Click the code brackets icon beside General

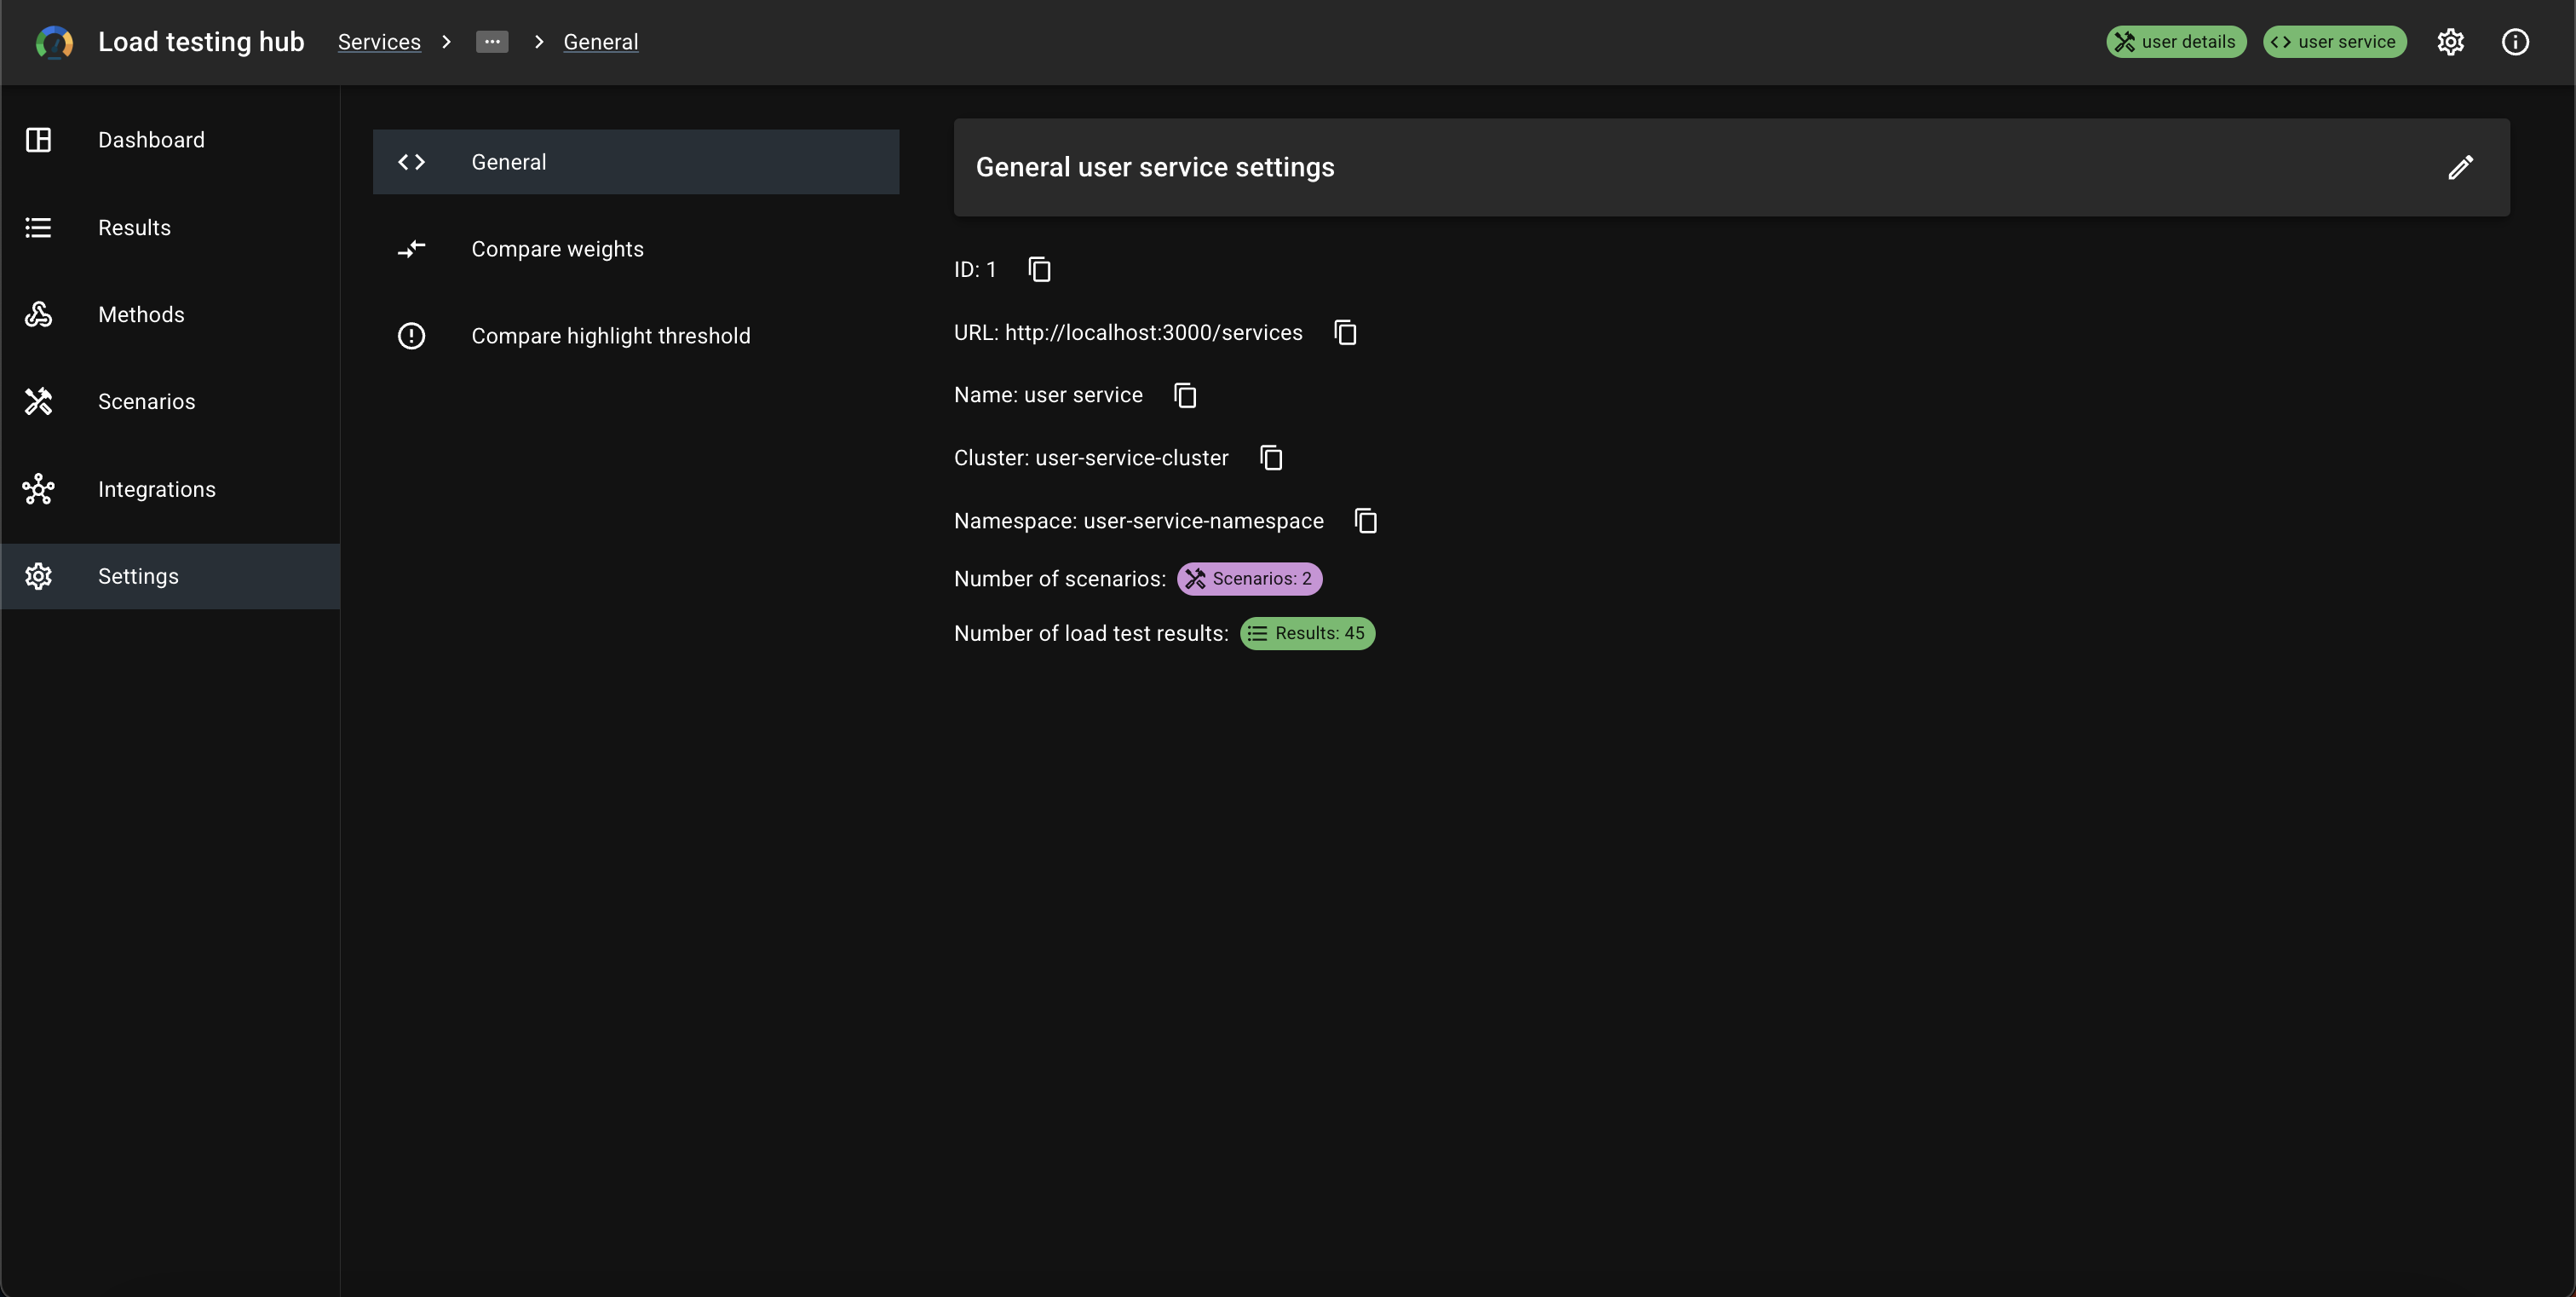click(x=411, y=162)
